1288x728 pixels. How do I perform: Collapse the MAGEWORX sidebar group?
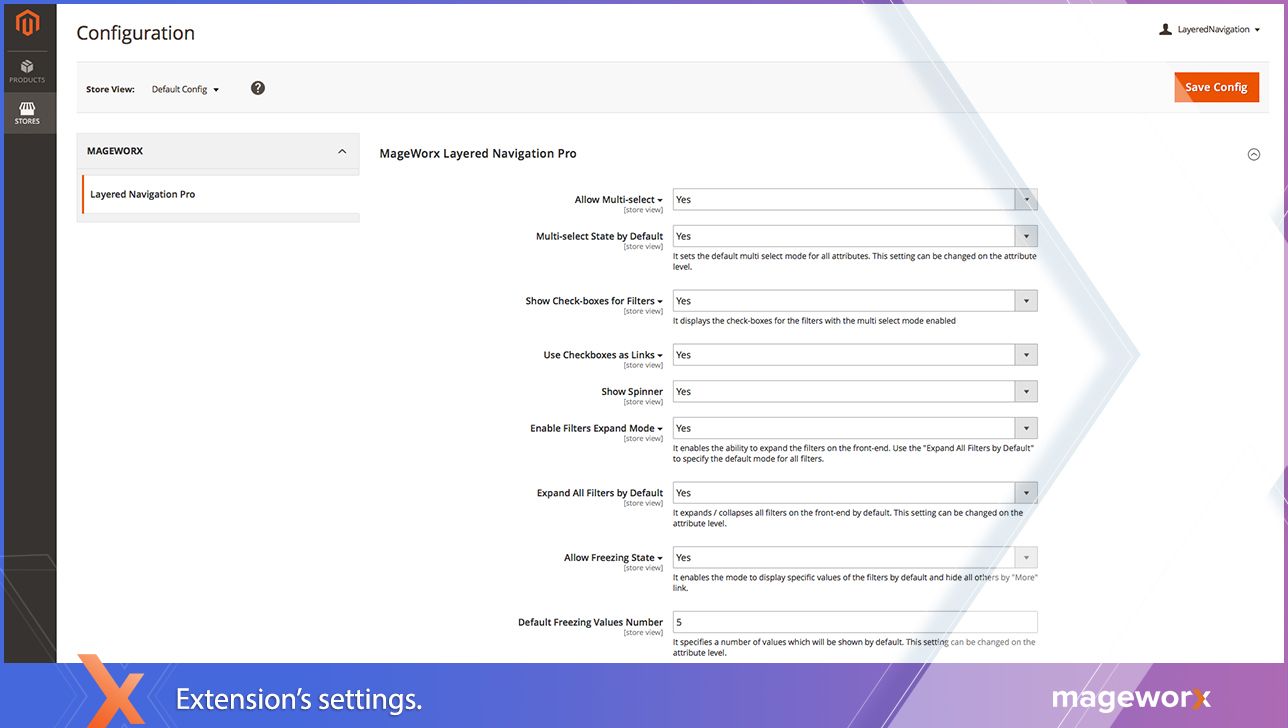coord(342,151)
